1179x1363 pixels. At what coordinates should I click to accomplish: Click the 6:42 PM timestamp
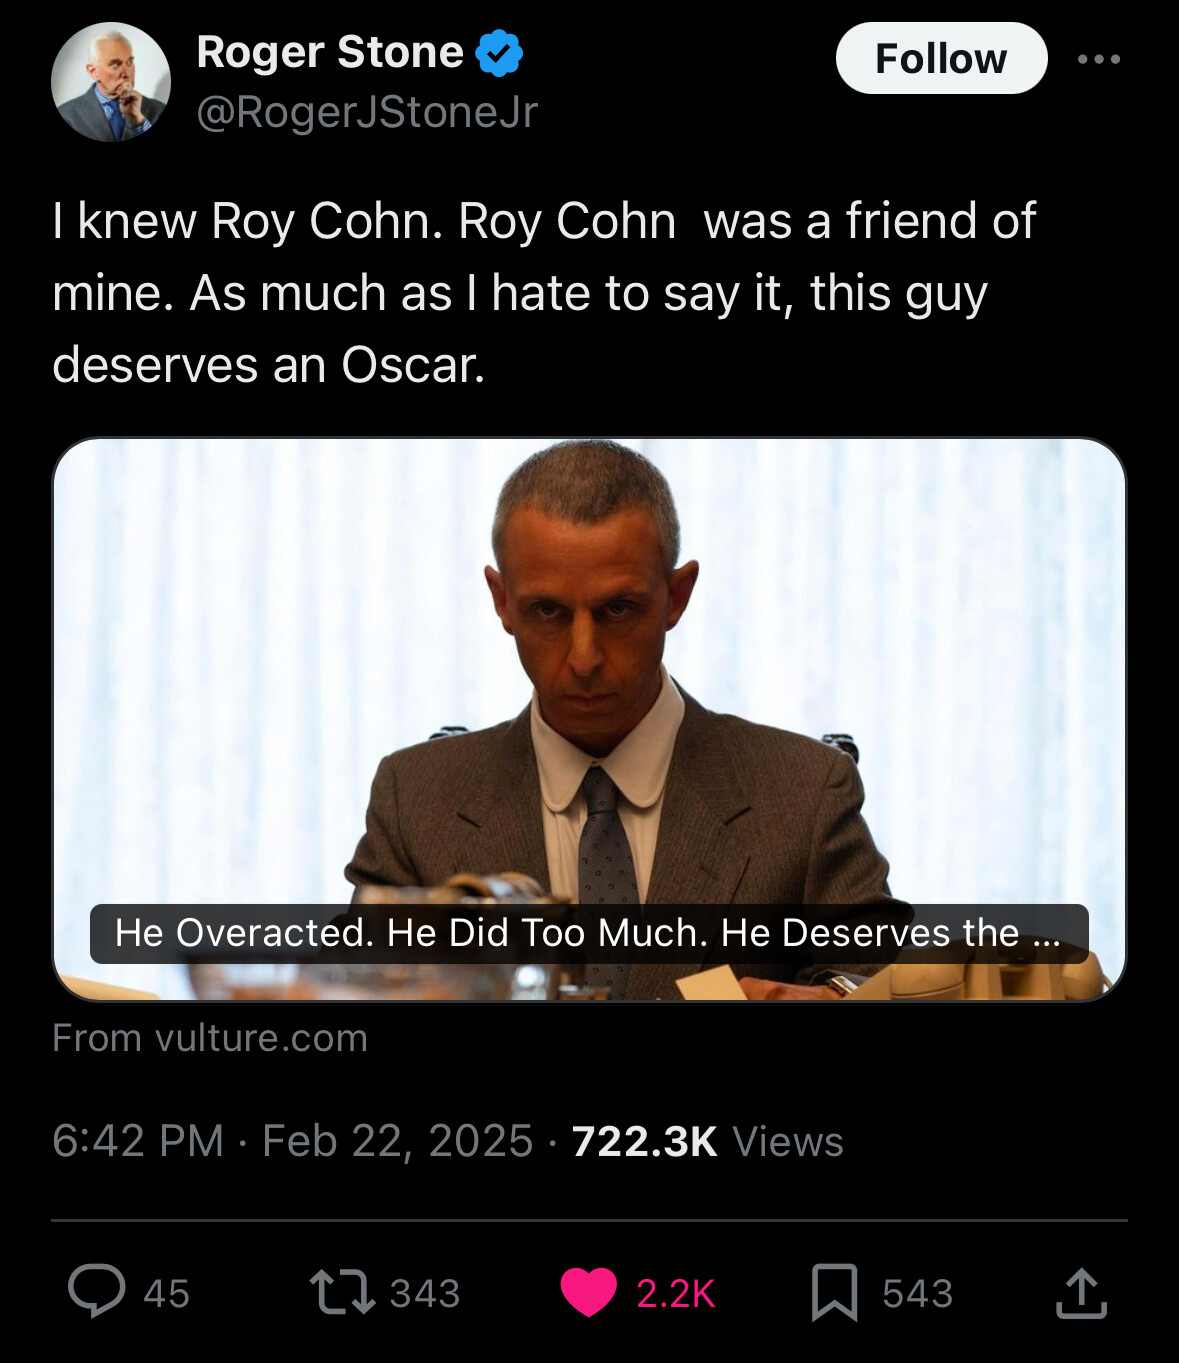[138, 1141]
